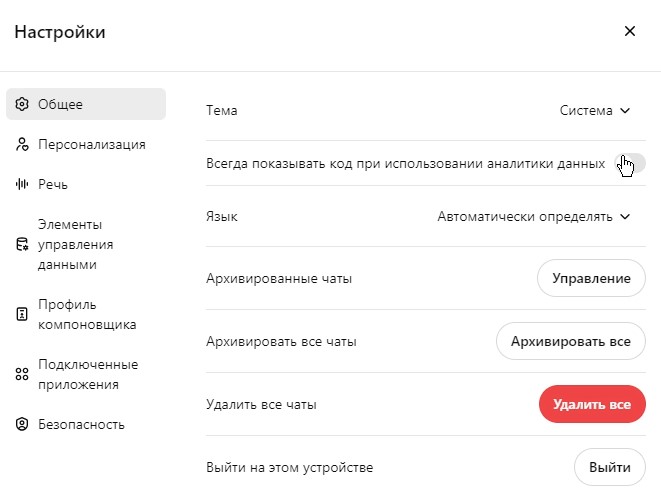The image size is (661, 495).
Task: Click the Выйти button to log out
Action: click(x=609, y=467)
